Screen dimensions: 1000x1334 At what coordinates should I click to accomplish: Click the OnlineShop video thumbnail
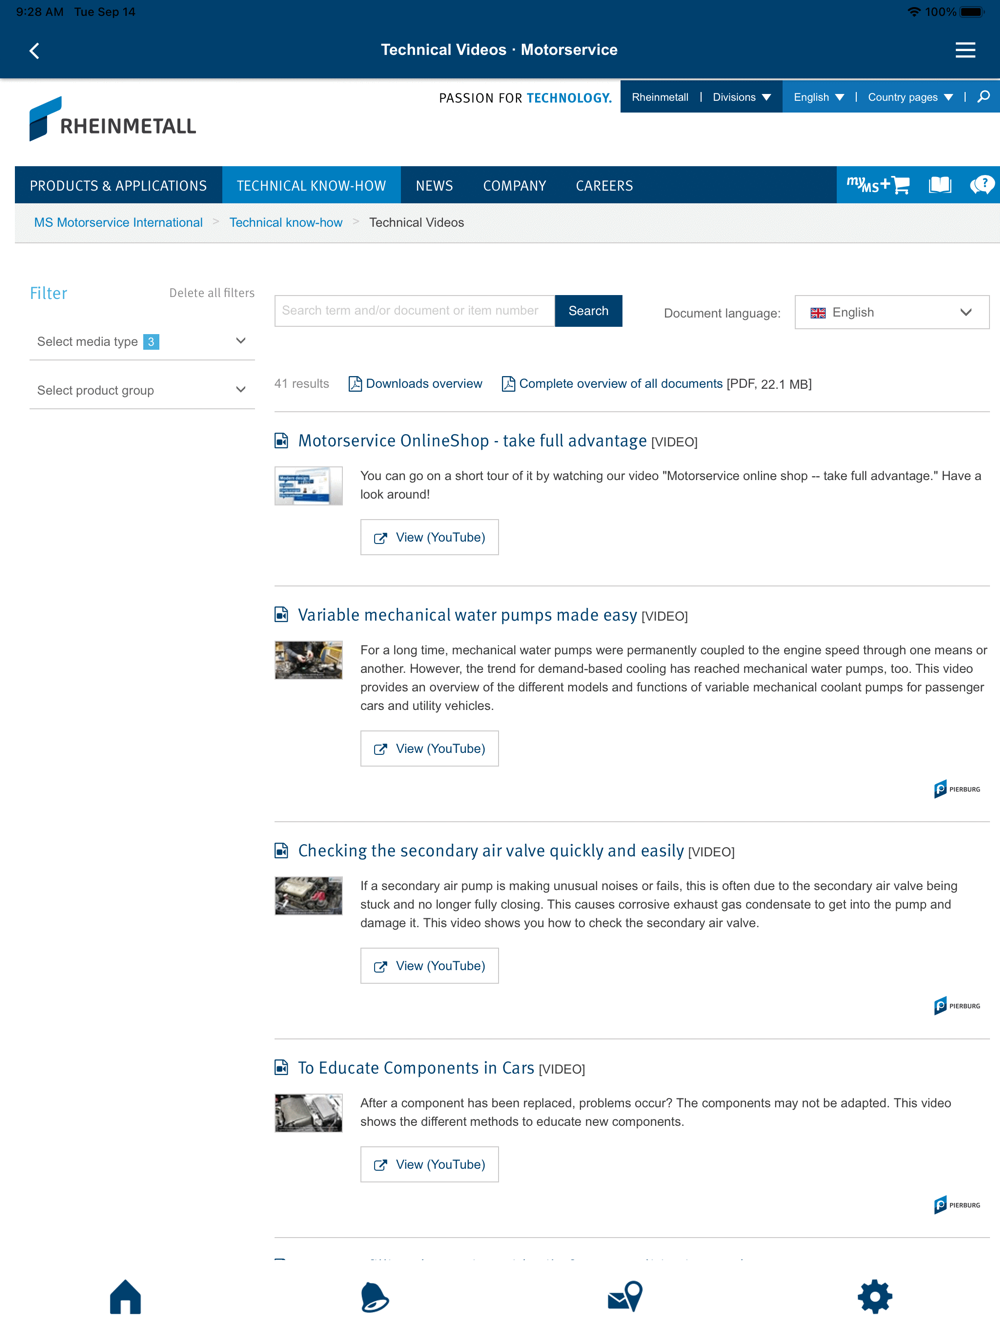point(308,486)
